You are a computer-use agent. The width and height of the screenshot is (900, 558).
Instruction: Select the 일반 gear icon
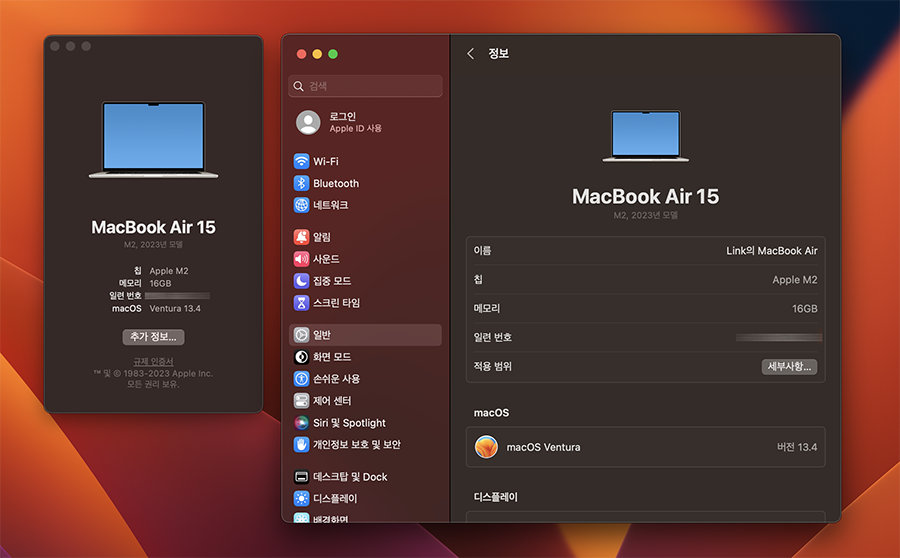tap(301, 335)
